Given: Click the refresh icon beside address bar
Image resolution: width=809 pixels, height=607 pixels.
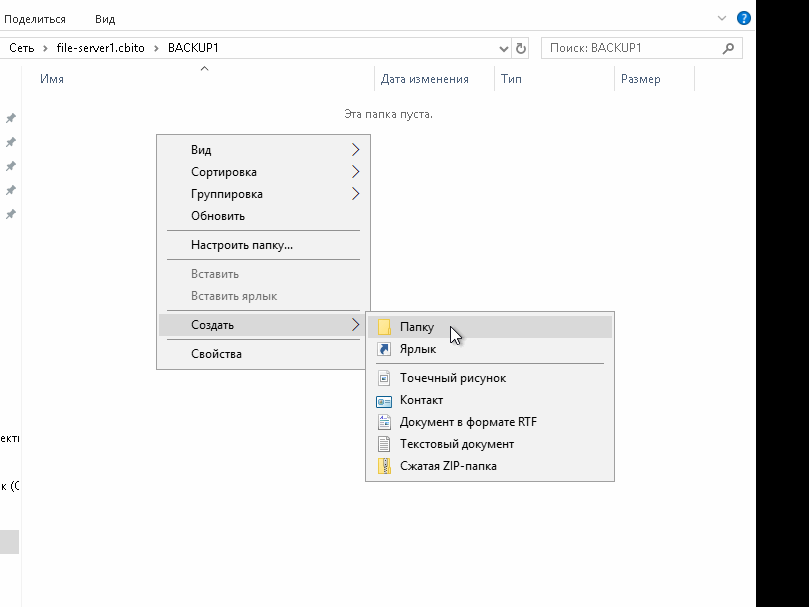Looking at the screenshot, I should point(521,48).
